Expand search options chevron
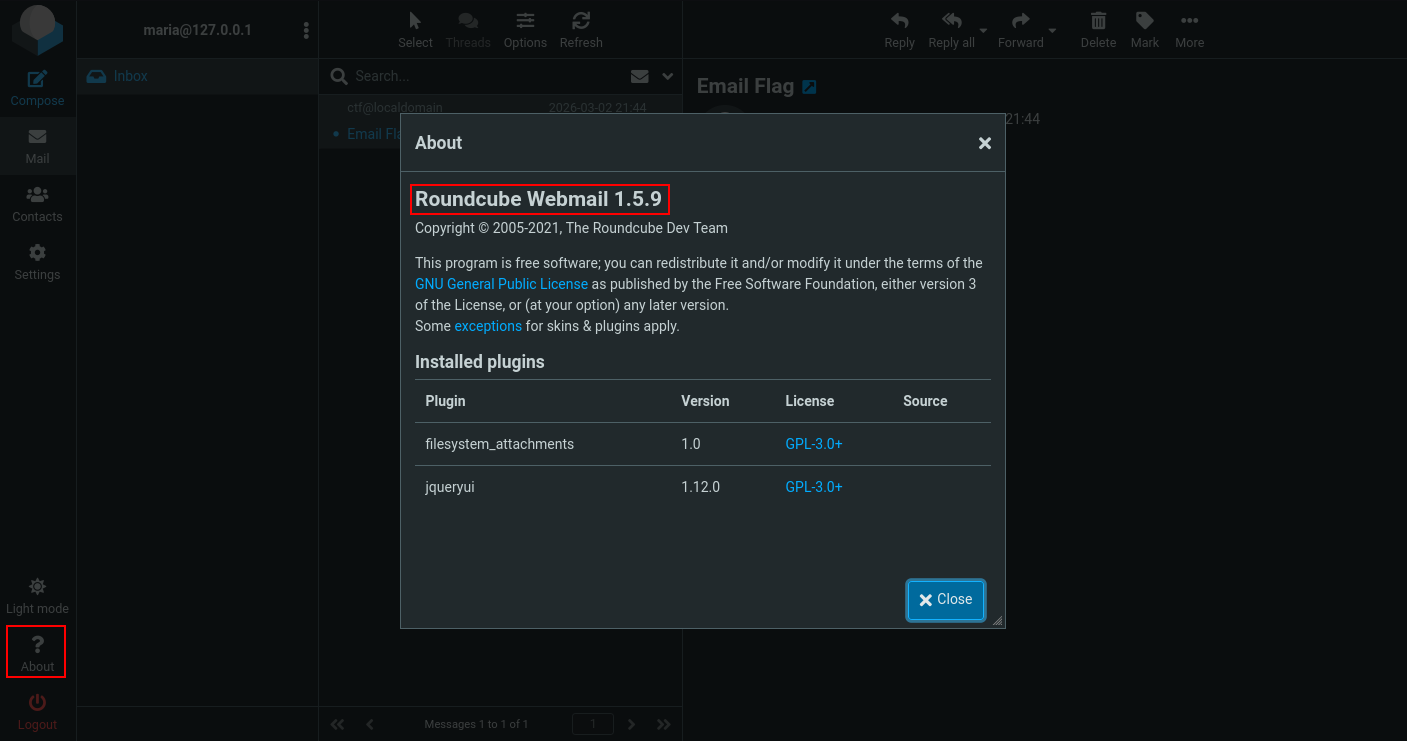Screen dimensions: 1407x741 click(x=668, y=76)
